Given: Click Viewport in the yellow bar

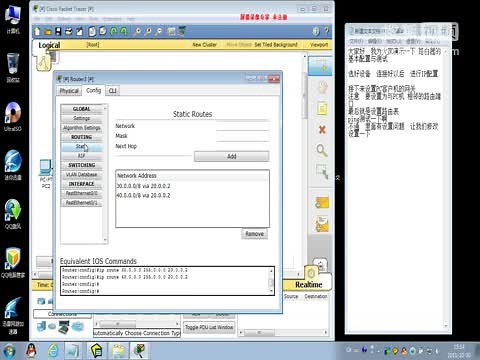Looking at the screenshot, I should point(319,44).
